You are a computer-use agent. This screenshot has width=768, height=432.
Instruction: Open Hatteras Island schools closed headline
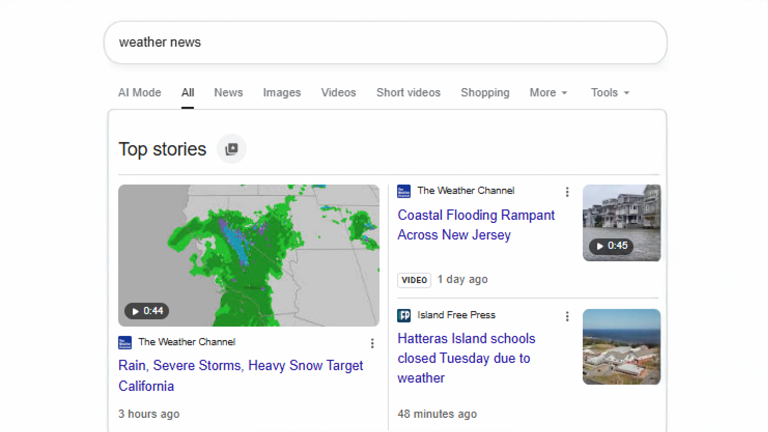(x=466, y=358)
